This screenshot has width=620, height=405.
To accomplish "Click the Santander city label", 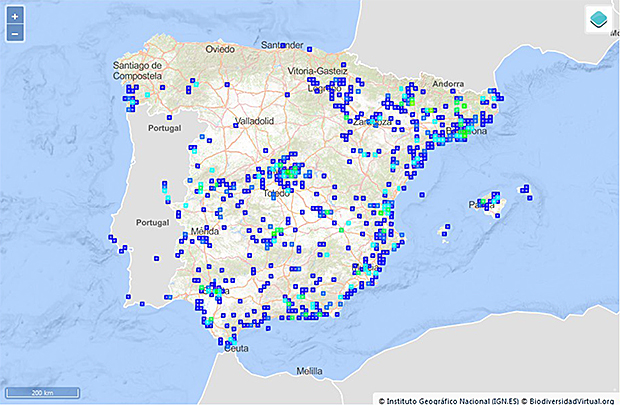I will [281, 45].
